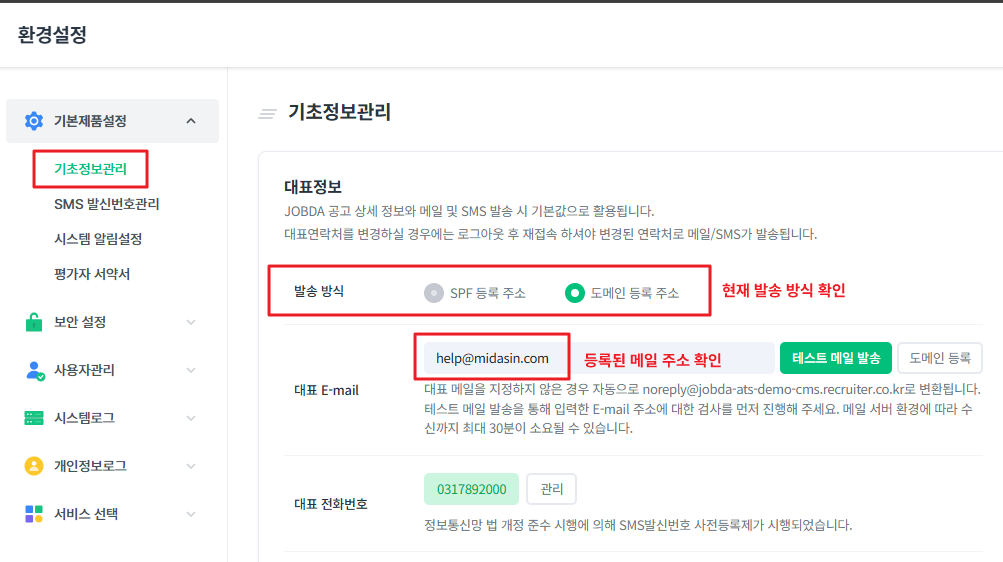Click the gear icon beside 기본제품설정
The width and height of the screenshot is (1003, 562).
[x=34, y=121]
